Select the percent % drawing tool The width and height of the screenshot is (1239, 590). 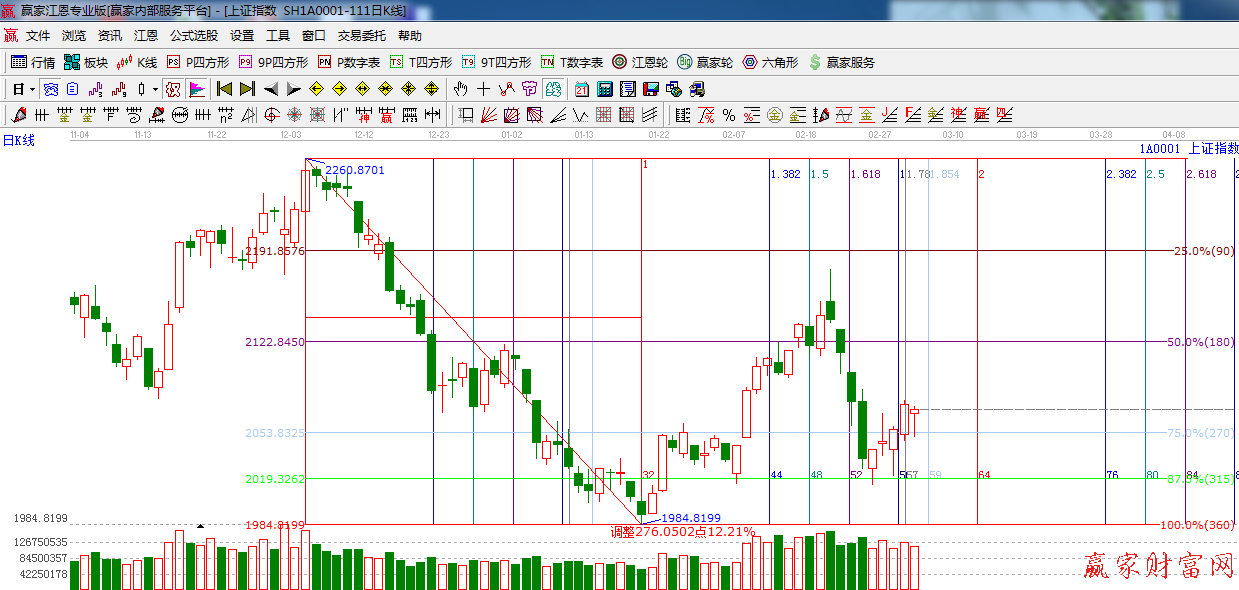[729, 115]
